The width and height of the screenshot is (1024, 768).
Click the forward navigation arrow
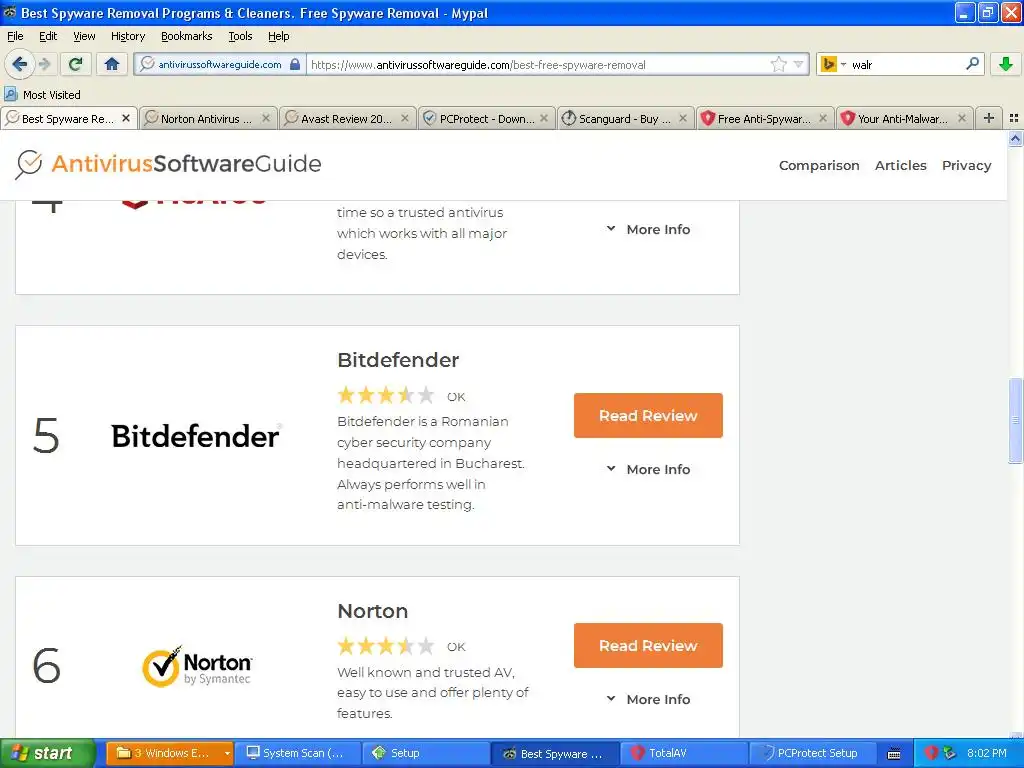(x=45, y=64)
